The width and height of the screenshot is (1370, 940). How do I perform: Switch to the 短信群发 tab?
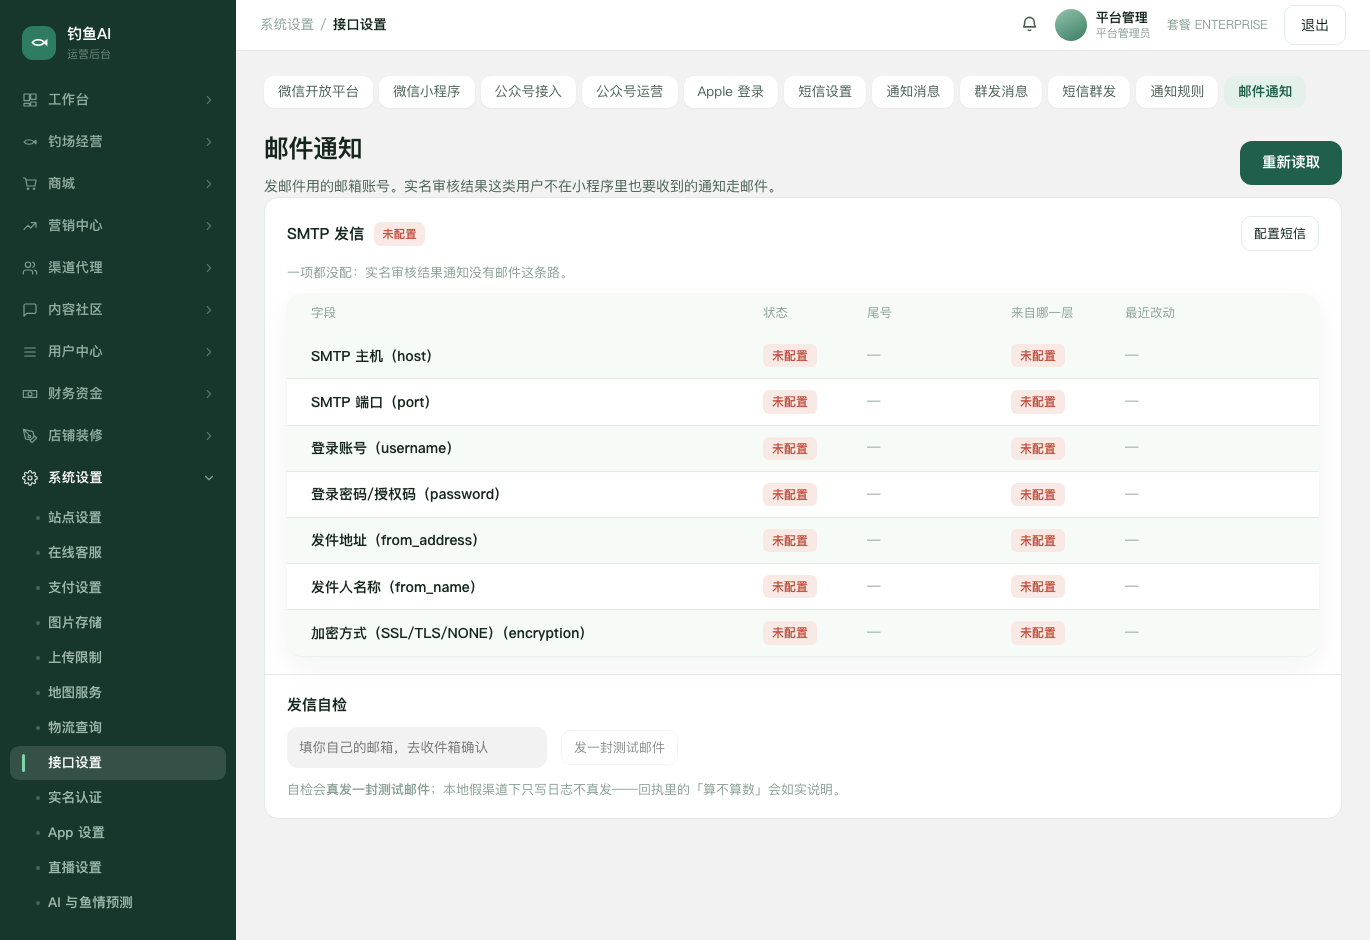coord(1089,92)
